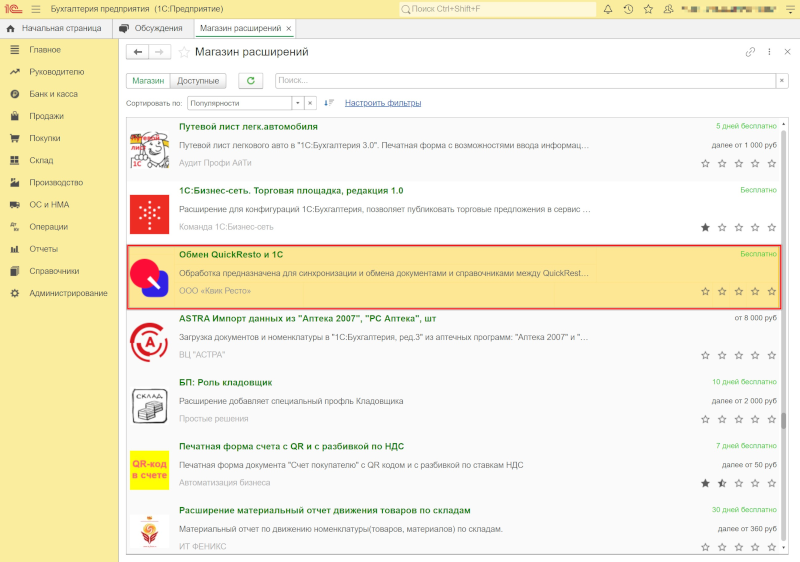Image resolution: width=800 pixels, height=562 pixels.
Task: Click global search field Ctrl+Shift+F
Action: tap(497, 9)
